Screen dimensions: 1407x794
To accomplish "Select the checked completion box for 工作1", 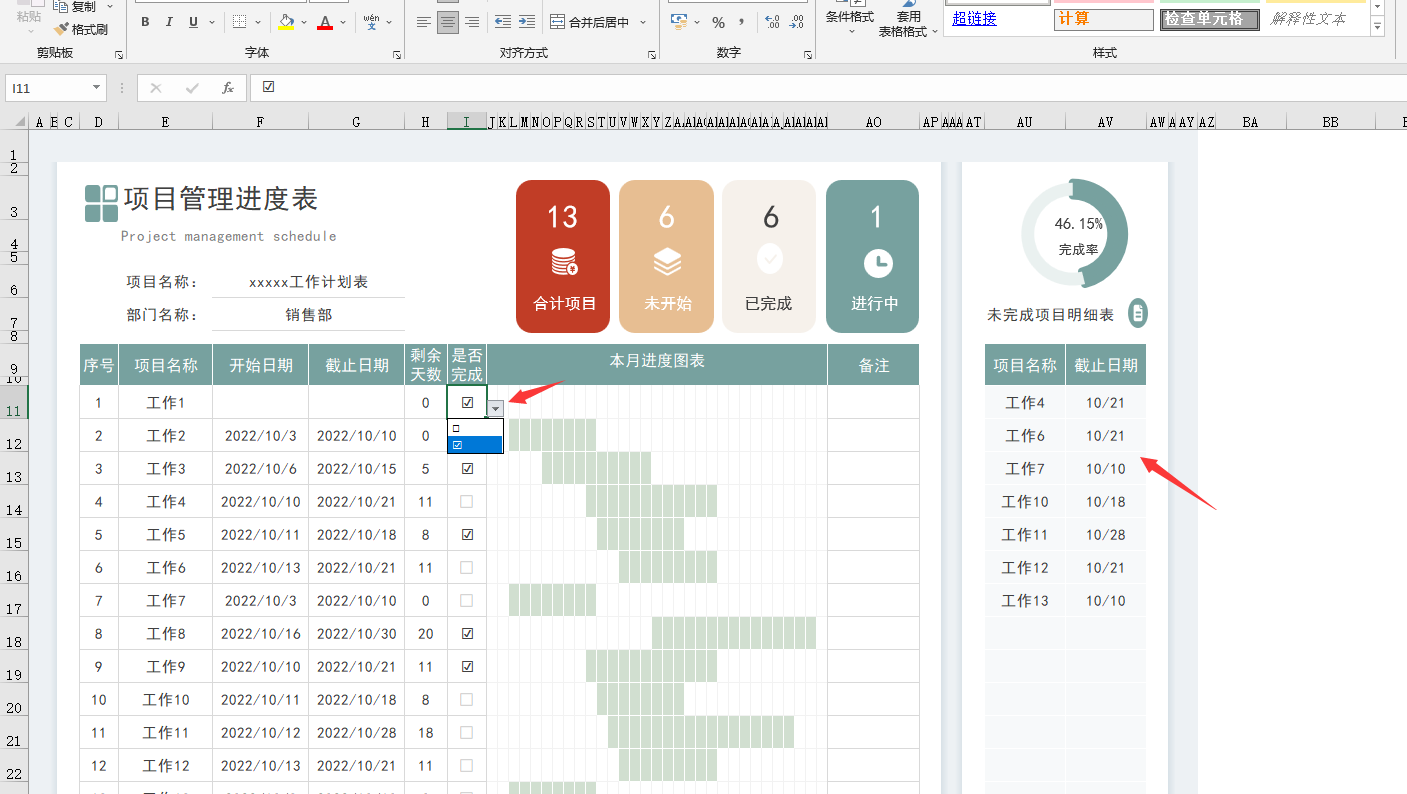I will tap(467, 403).
